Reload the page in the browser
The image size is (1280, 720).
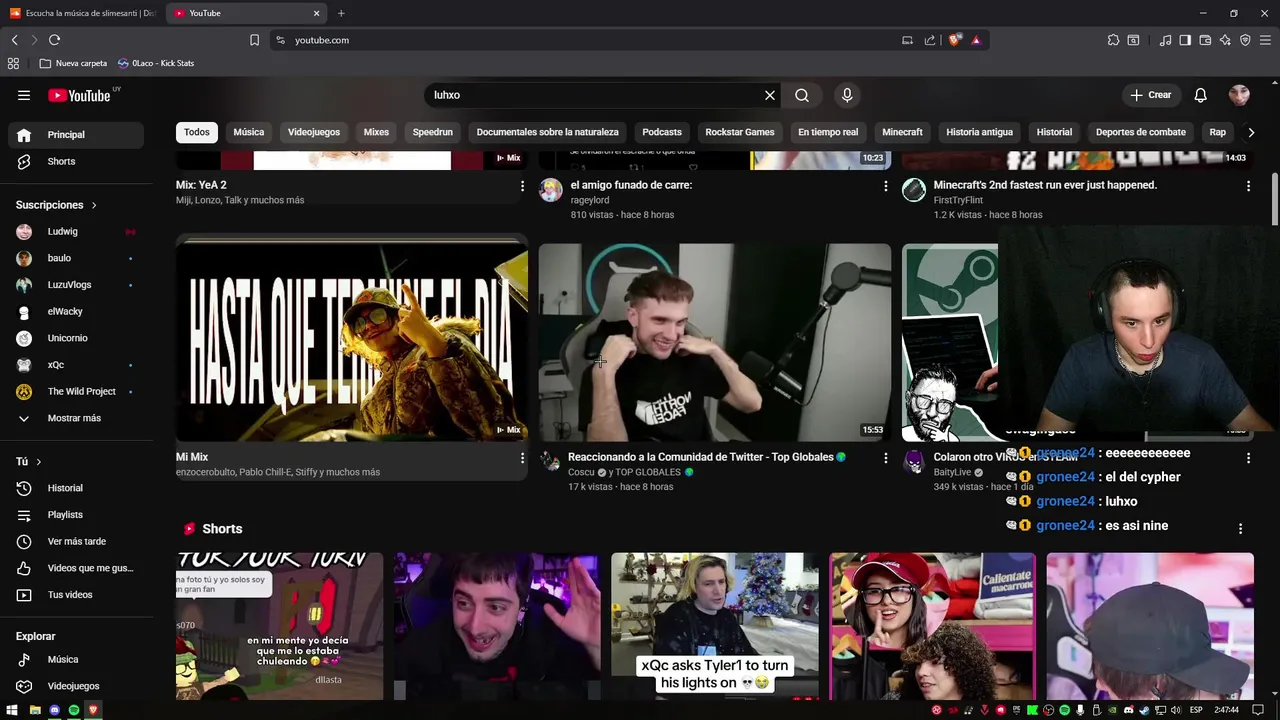coord(54,40)
